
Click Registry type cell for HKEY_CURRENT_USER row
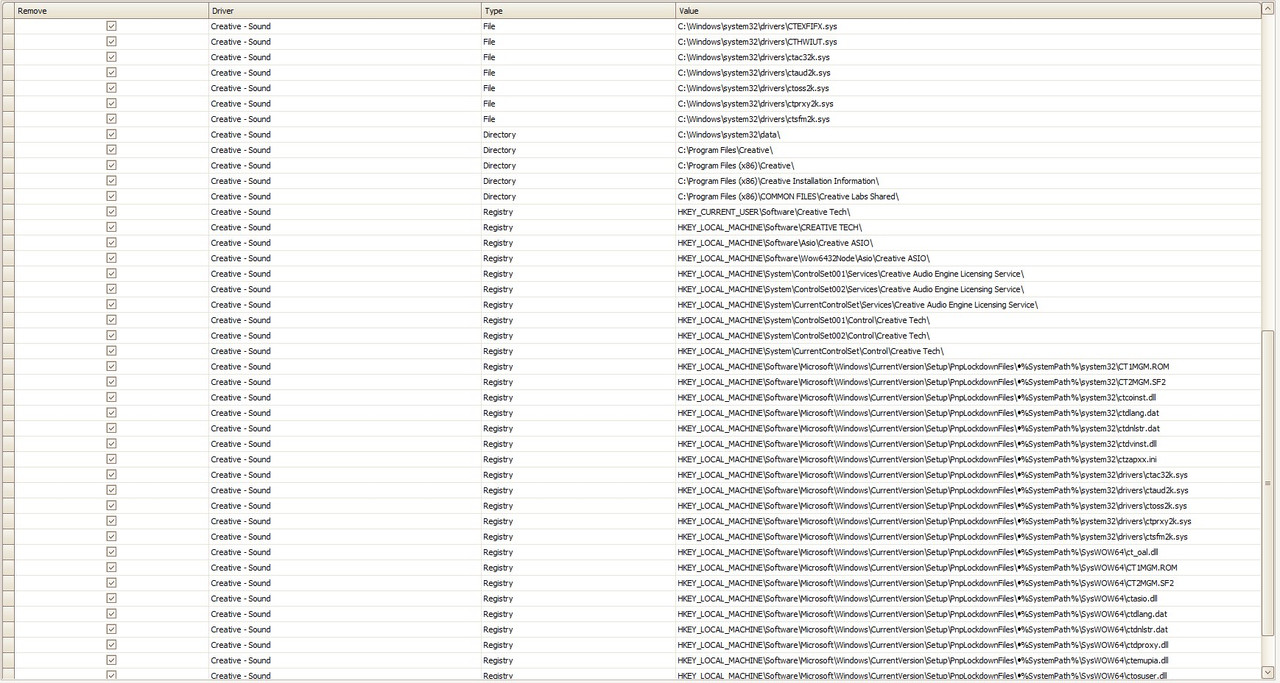(578, 212)
